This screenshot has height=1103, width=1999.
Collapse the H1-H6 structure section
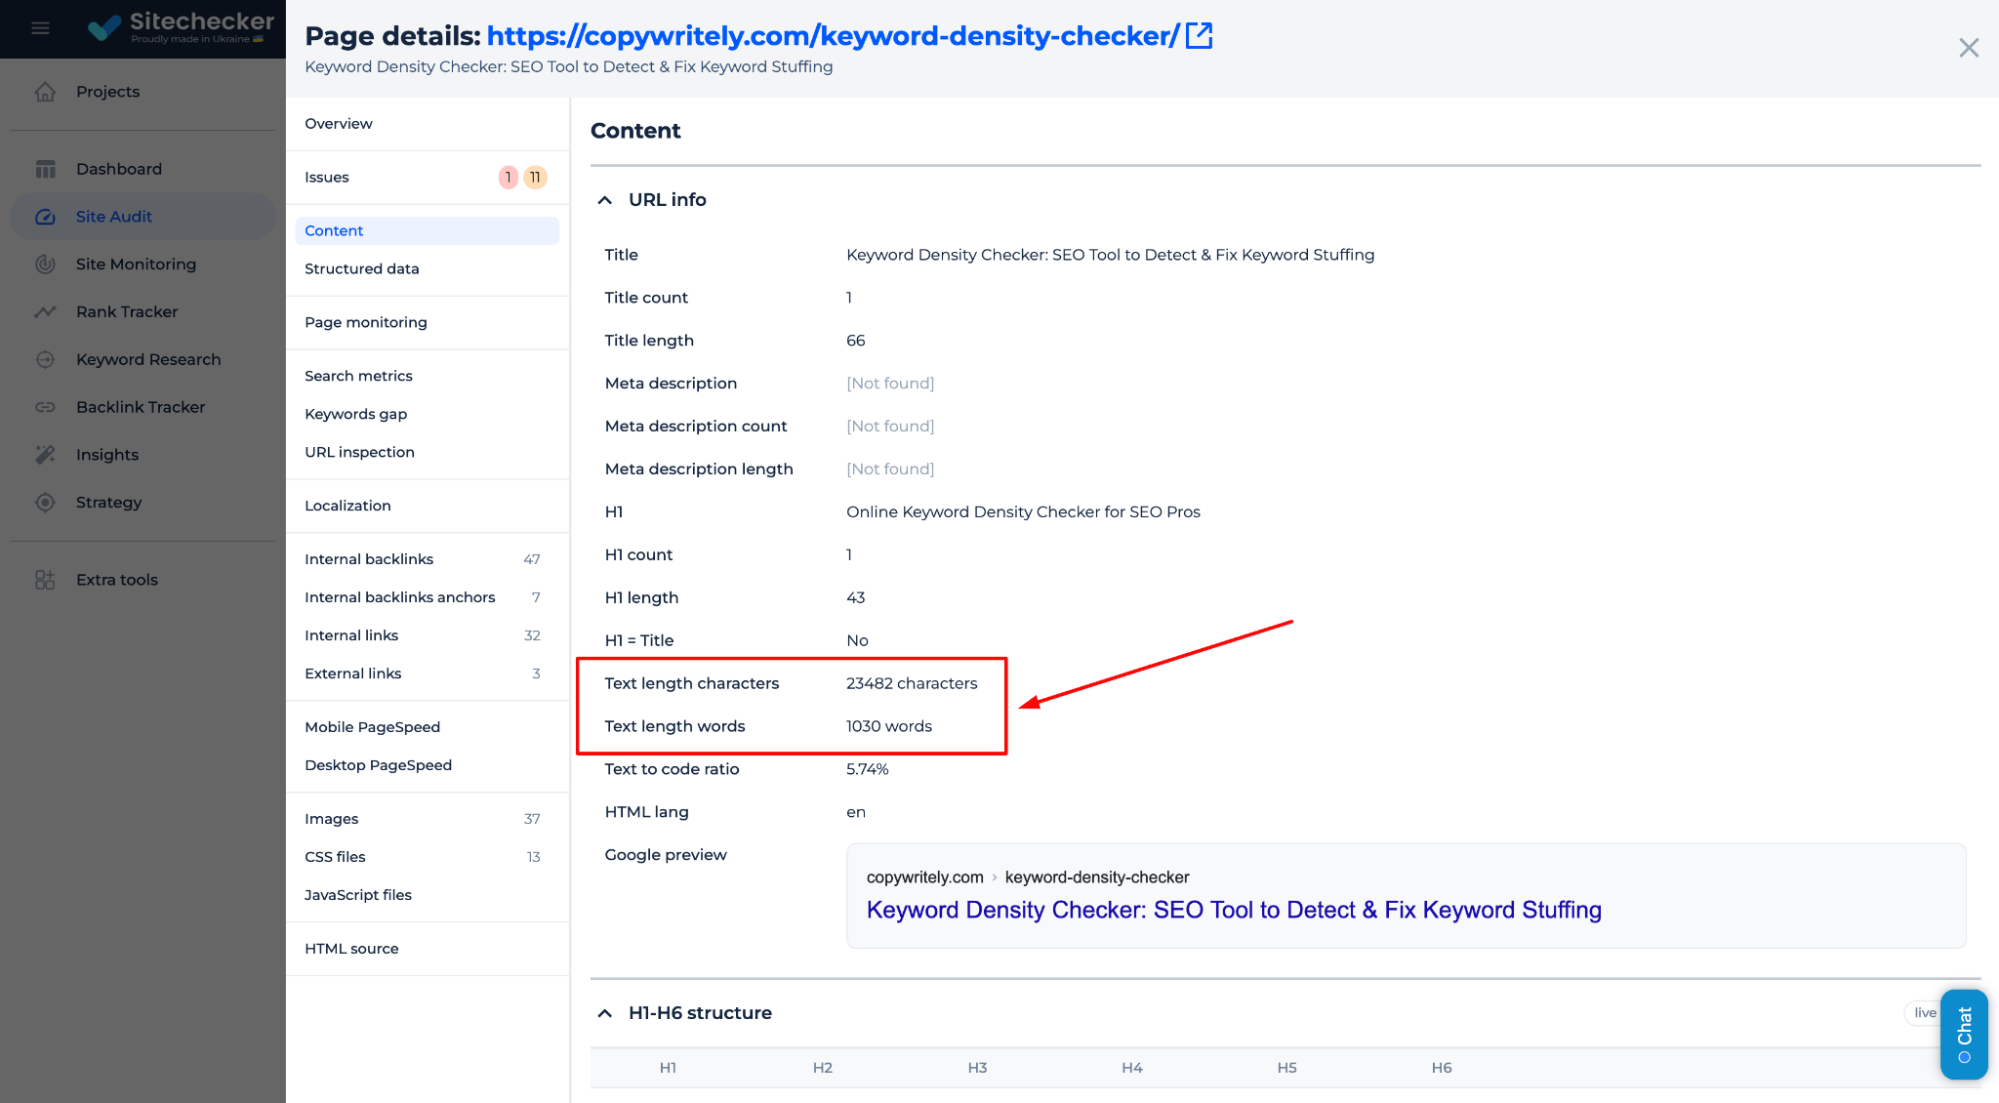605,1013
